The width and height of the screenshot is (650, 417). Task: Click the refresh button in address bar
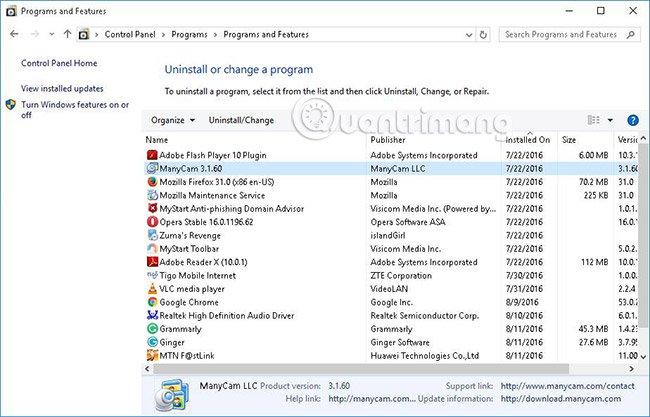(x=483, y=35)
